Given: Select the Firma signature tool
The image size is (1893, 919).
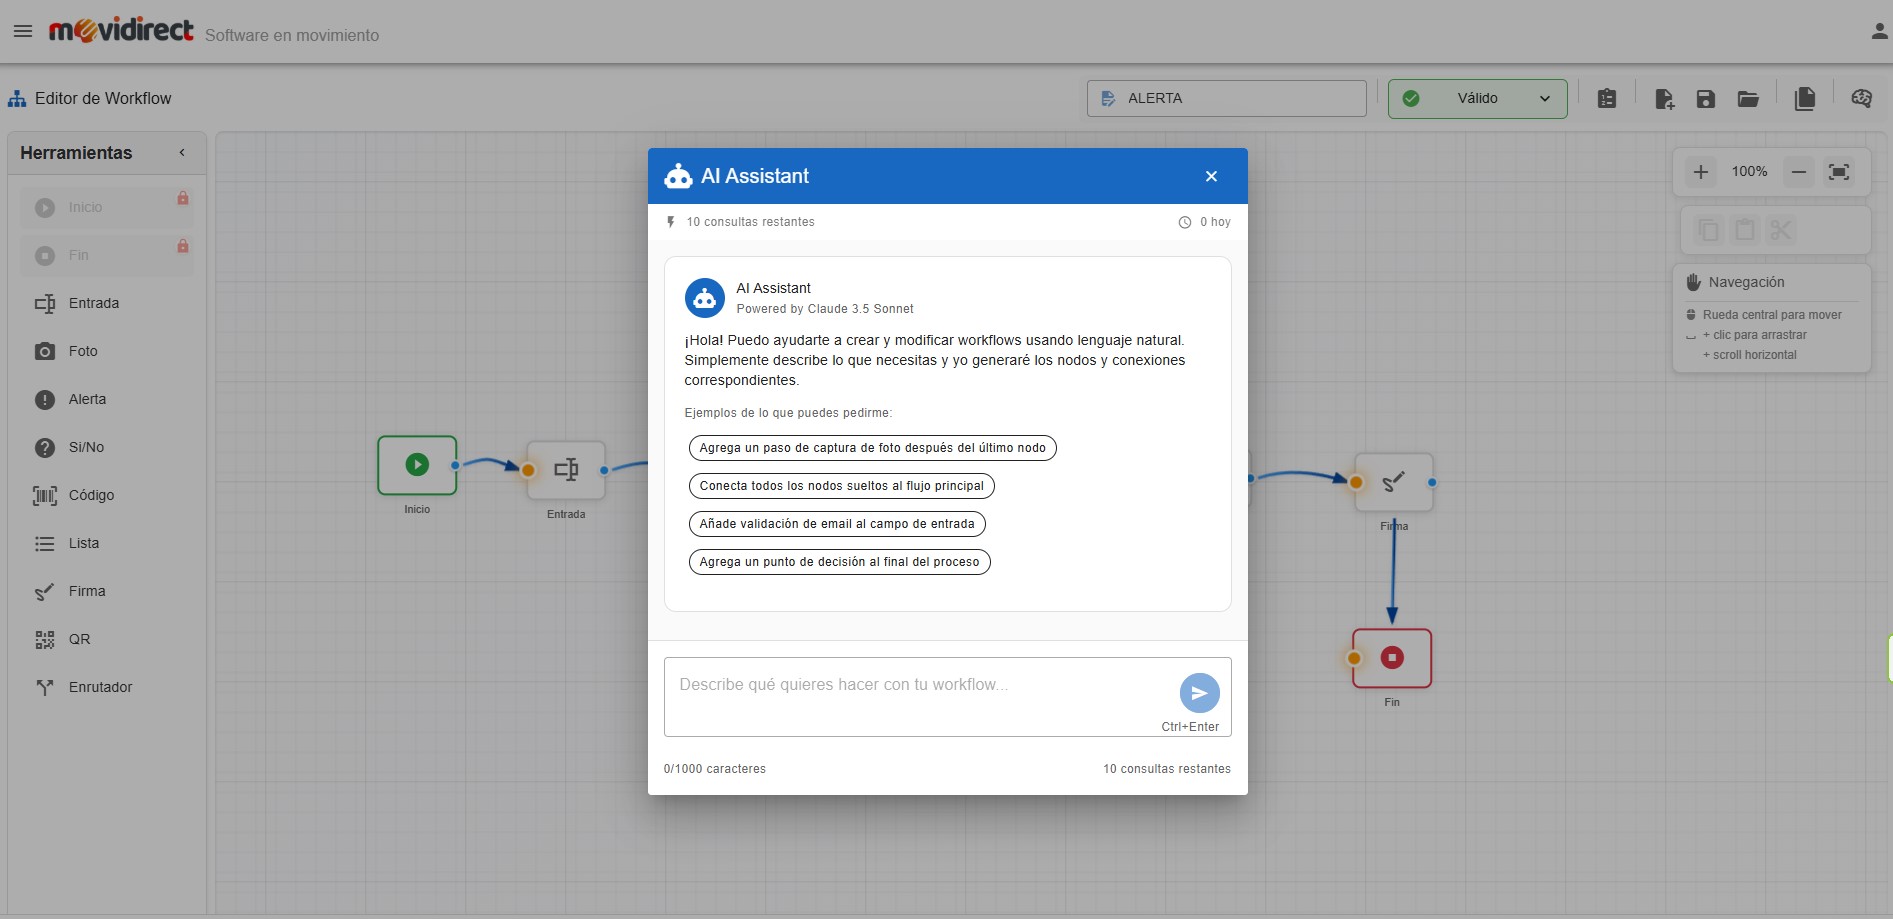Looking at the screenshot, I should point(107,591).
